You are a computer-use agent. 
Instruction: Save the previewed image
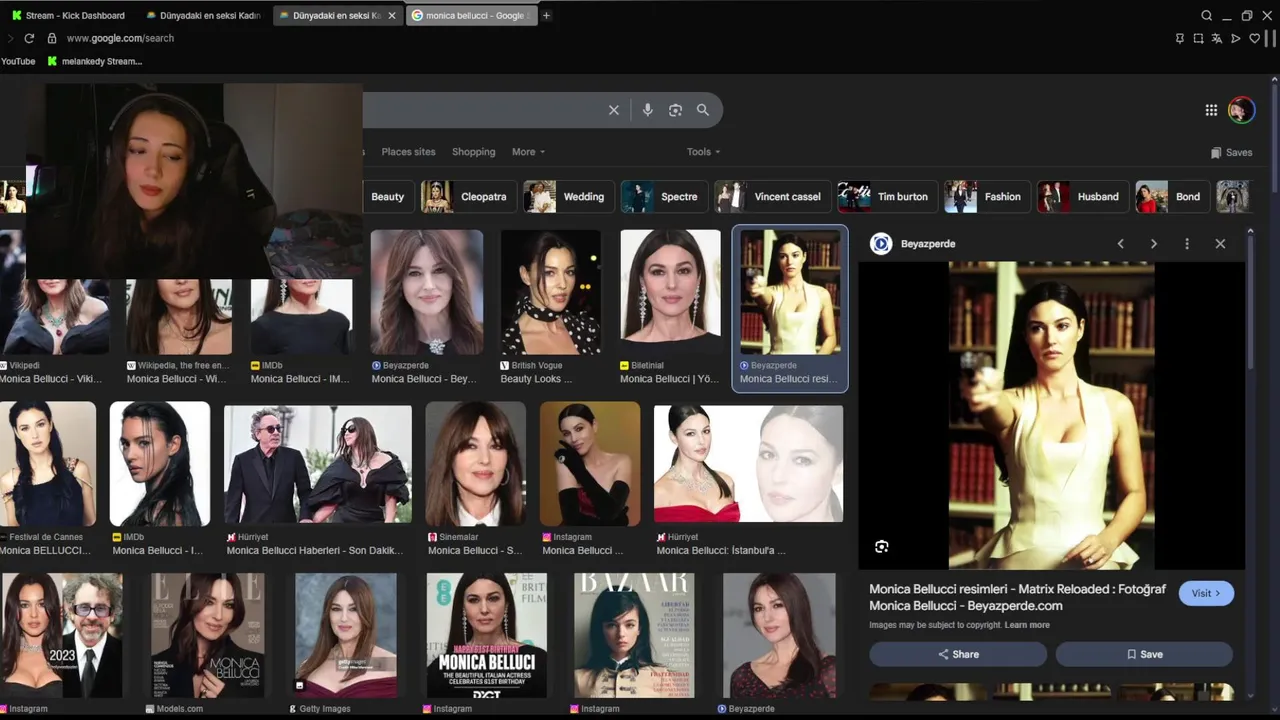click(1144, 654)
